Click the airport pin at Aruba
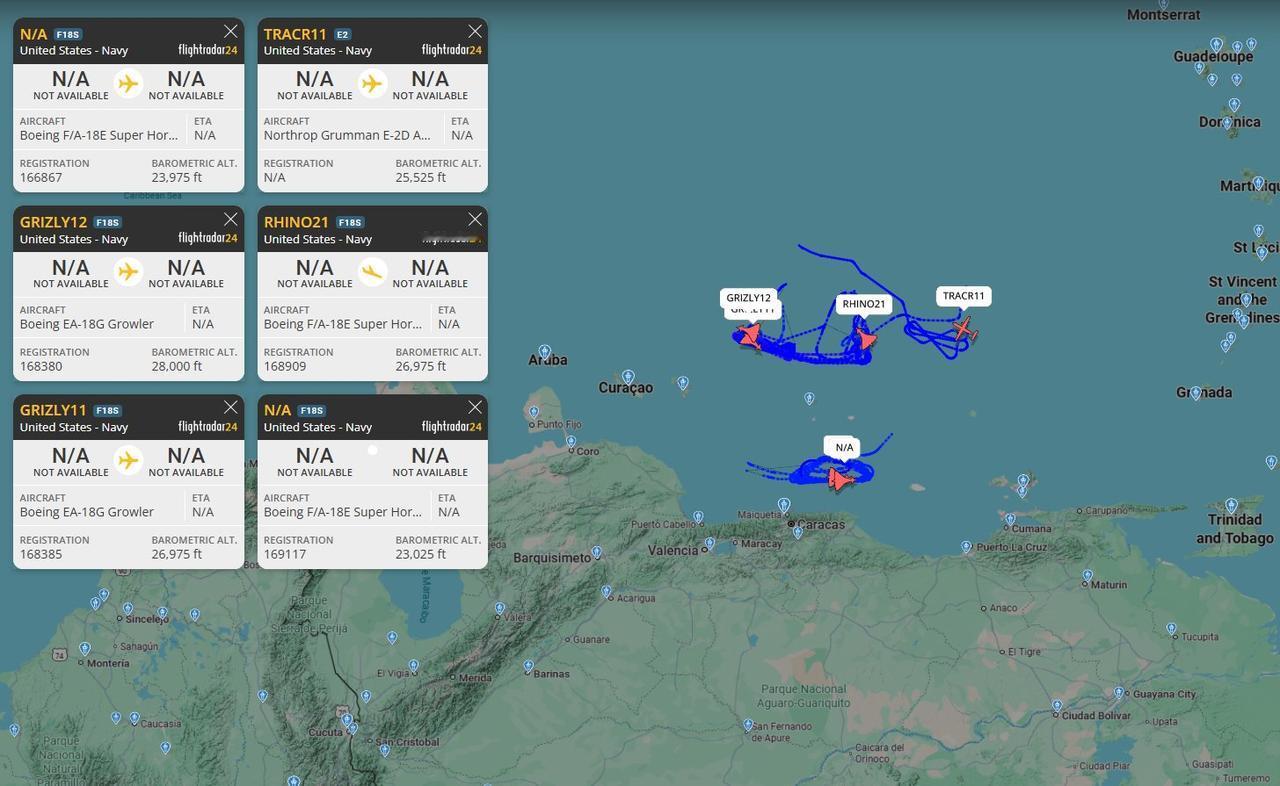The image size is (1280, 786). tap(545, 353)
